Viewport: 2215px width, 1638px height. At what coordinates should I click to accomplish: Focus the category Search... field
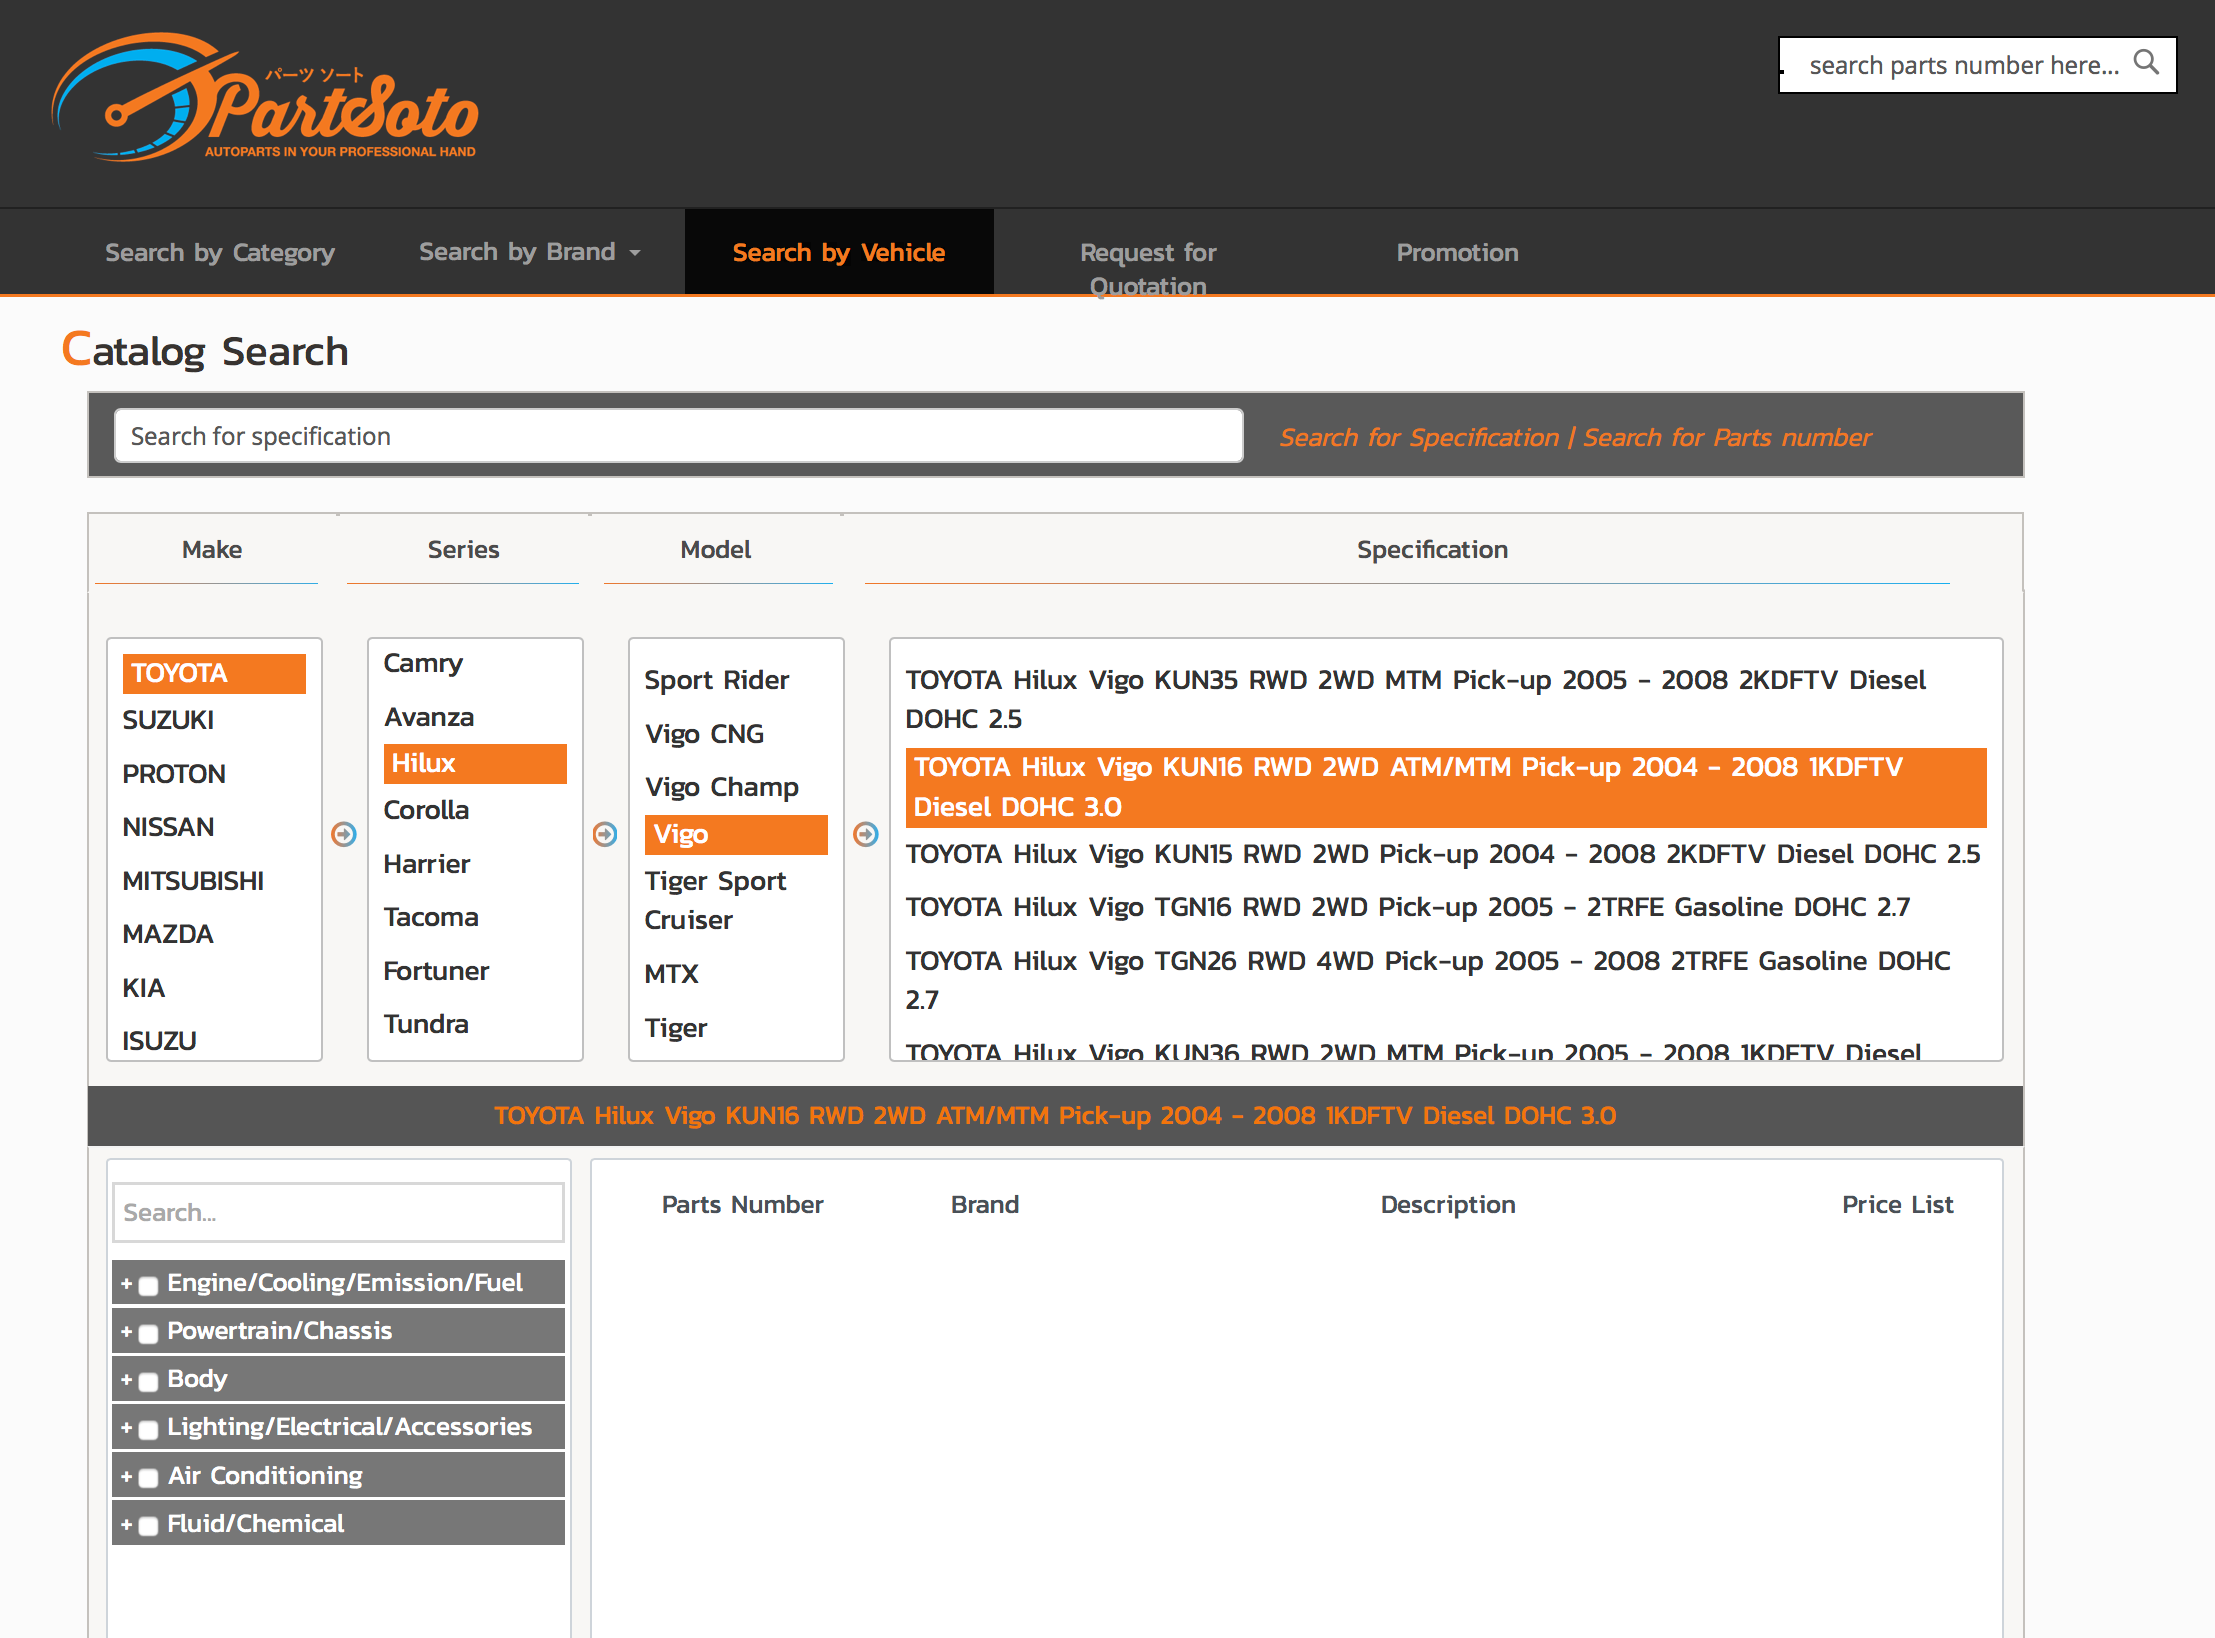pos(338,1212)
